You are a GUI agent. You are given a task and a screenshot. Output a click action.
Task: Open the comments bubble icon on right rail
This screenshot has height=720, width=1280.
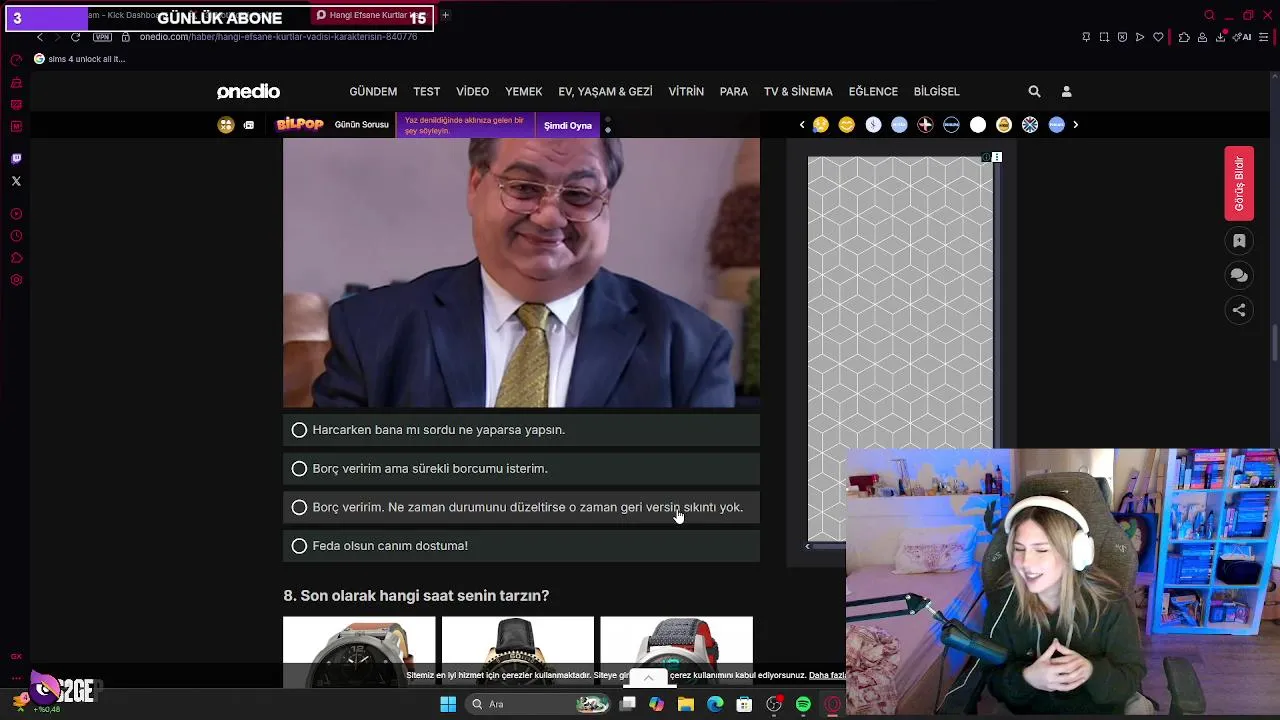point(1239,275)
